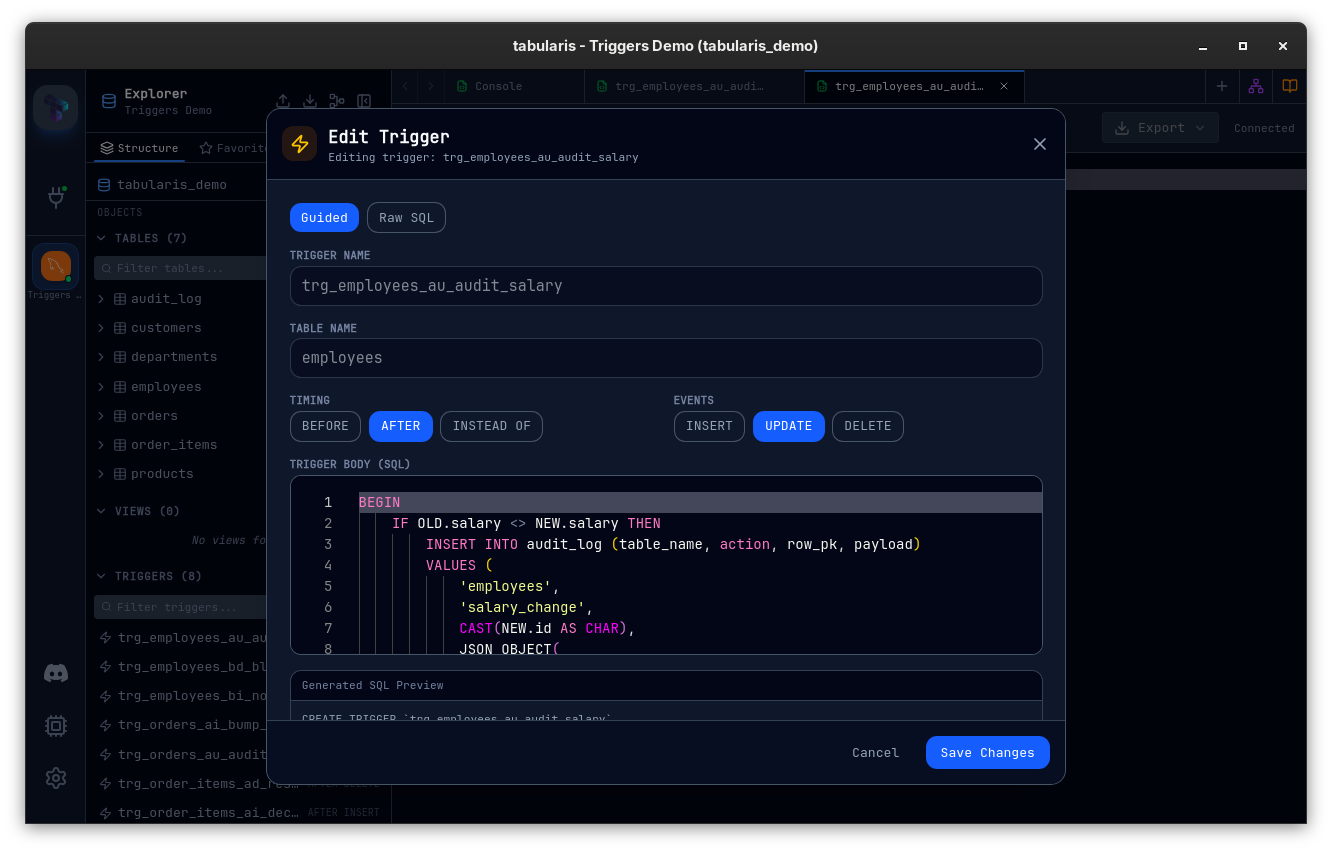Set trigger timing to BEFORE

tap(325, 426)
